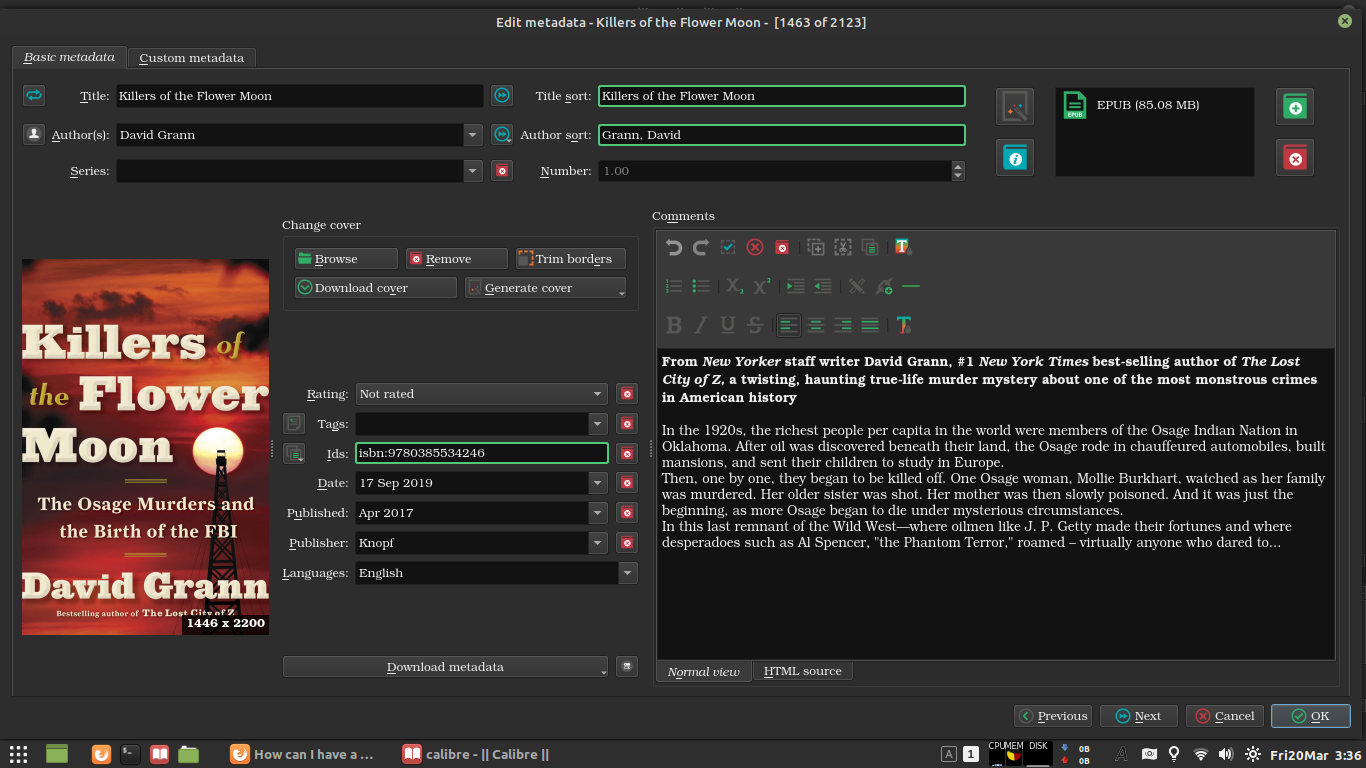Clear all tags
The image size is (1366, 768).
coord(627,424)
